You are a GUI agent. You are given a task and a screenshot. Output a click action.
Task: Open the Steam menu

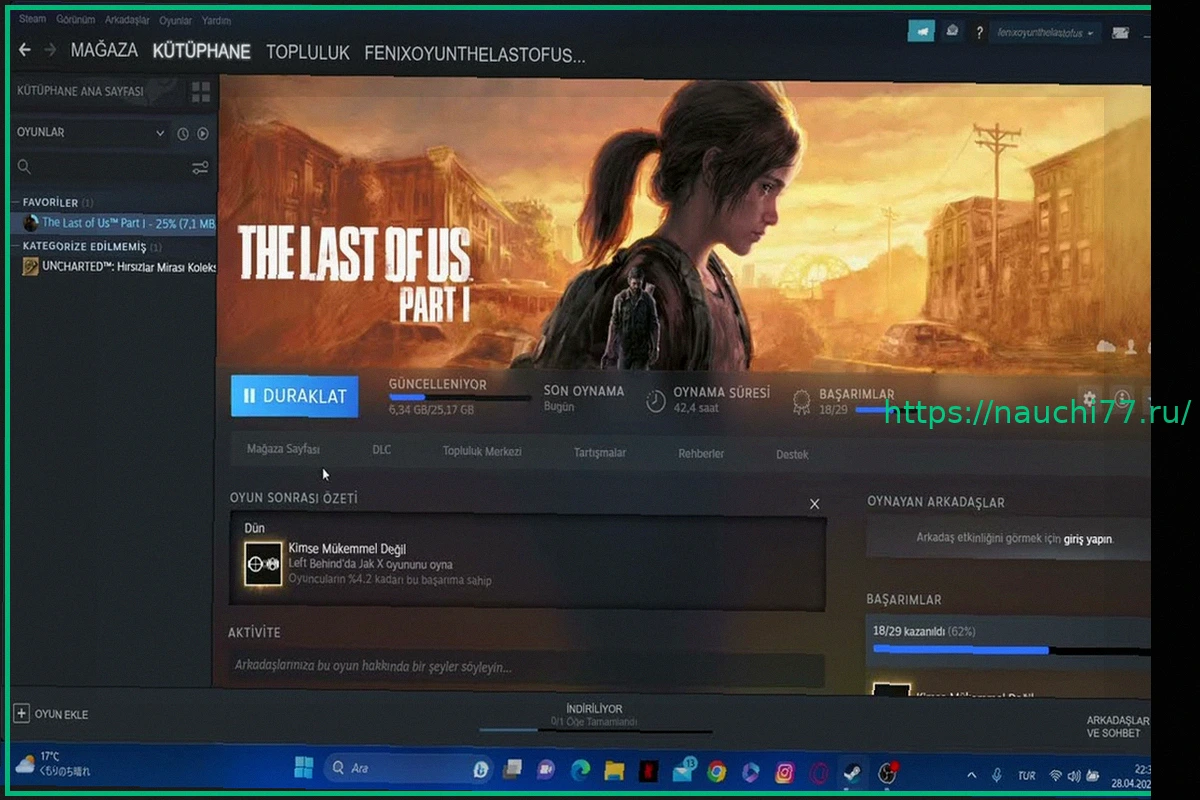(32, 19)
